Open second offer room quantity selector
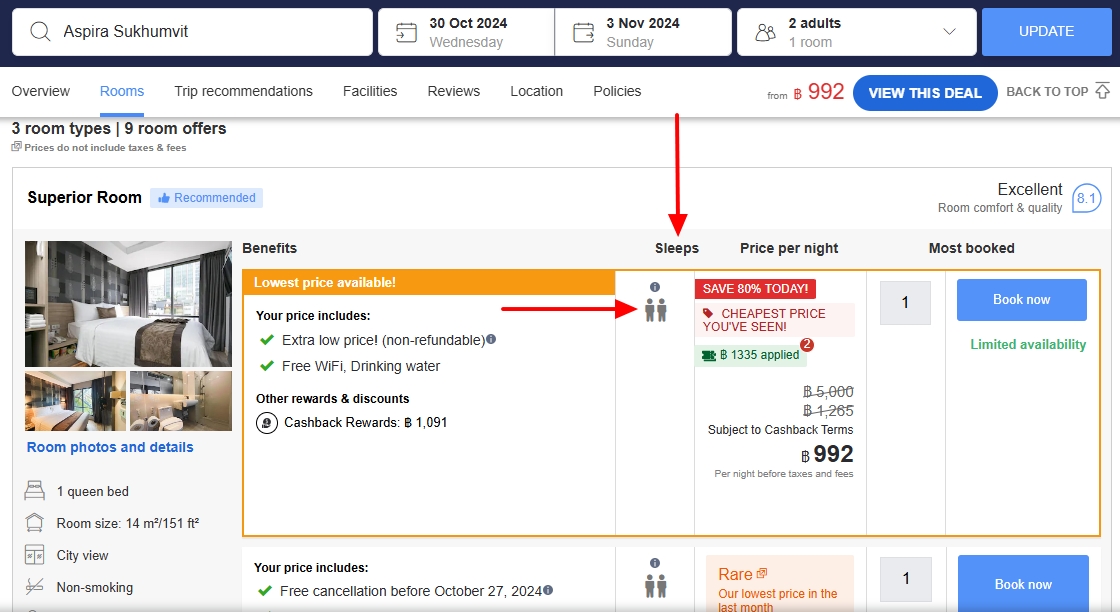The width and height of the screenshot is (1120, 612). [905, 579]
